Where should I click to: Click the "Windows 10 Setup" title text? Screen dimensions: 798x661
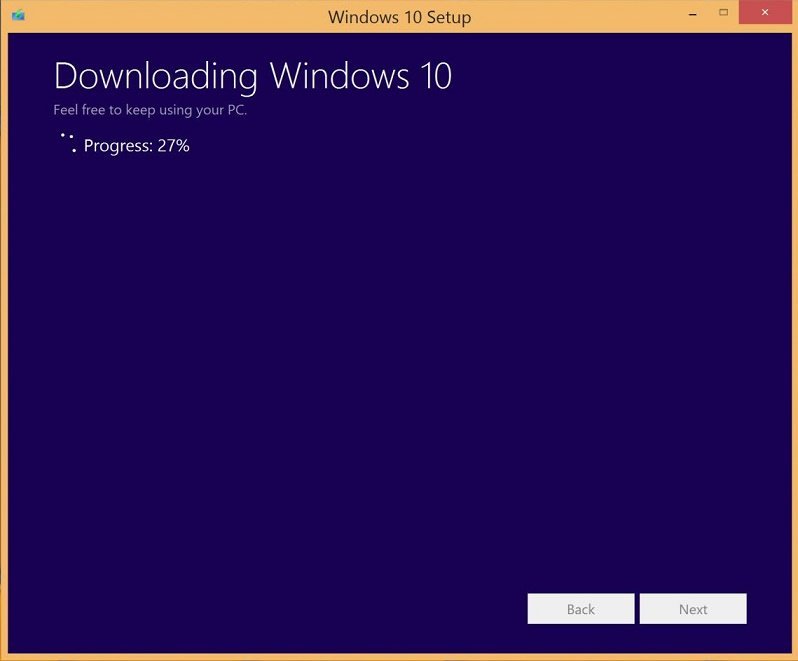[399, 17]
